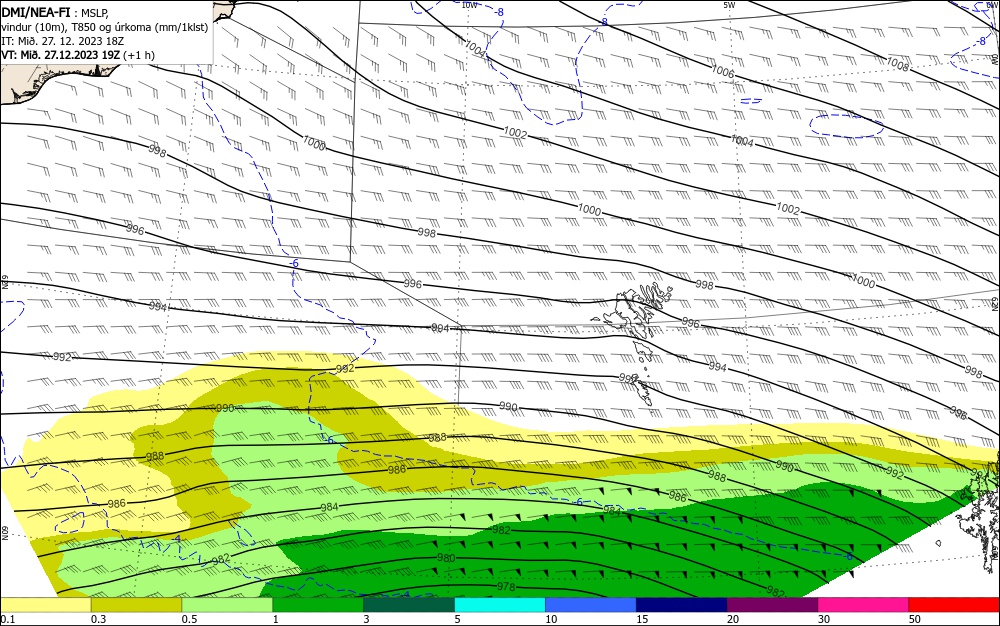The width and height of the screenshot is (1000, 626).
Task: Choose the blue 10–15 legend swatch
Action: (591, 605)
